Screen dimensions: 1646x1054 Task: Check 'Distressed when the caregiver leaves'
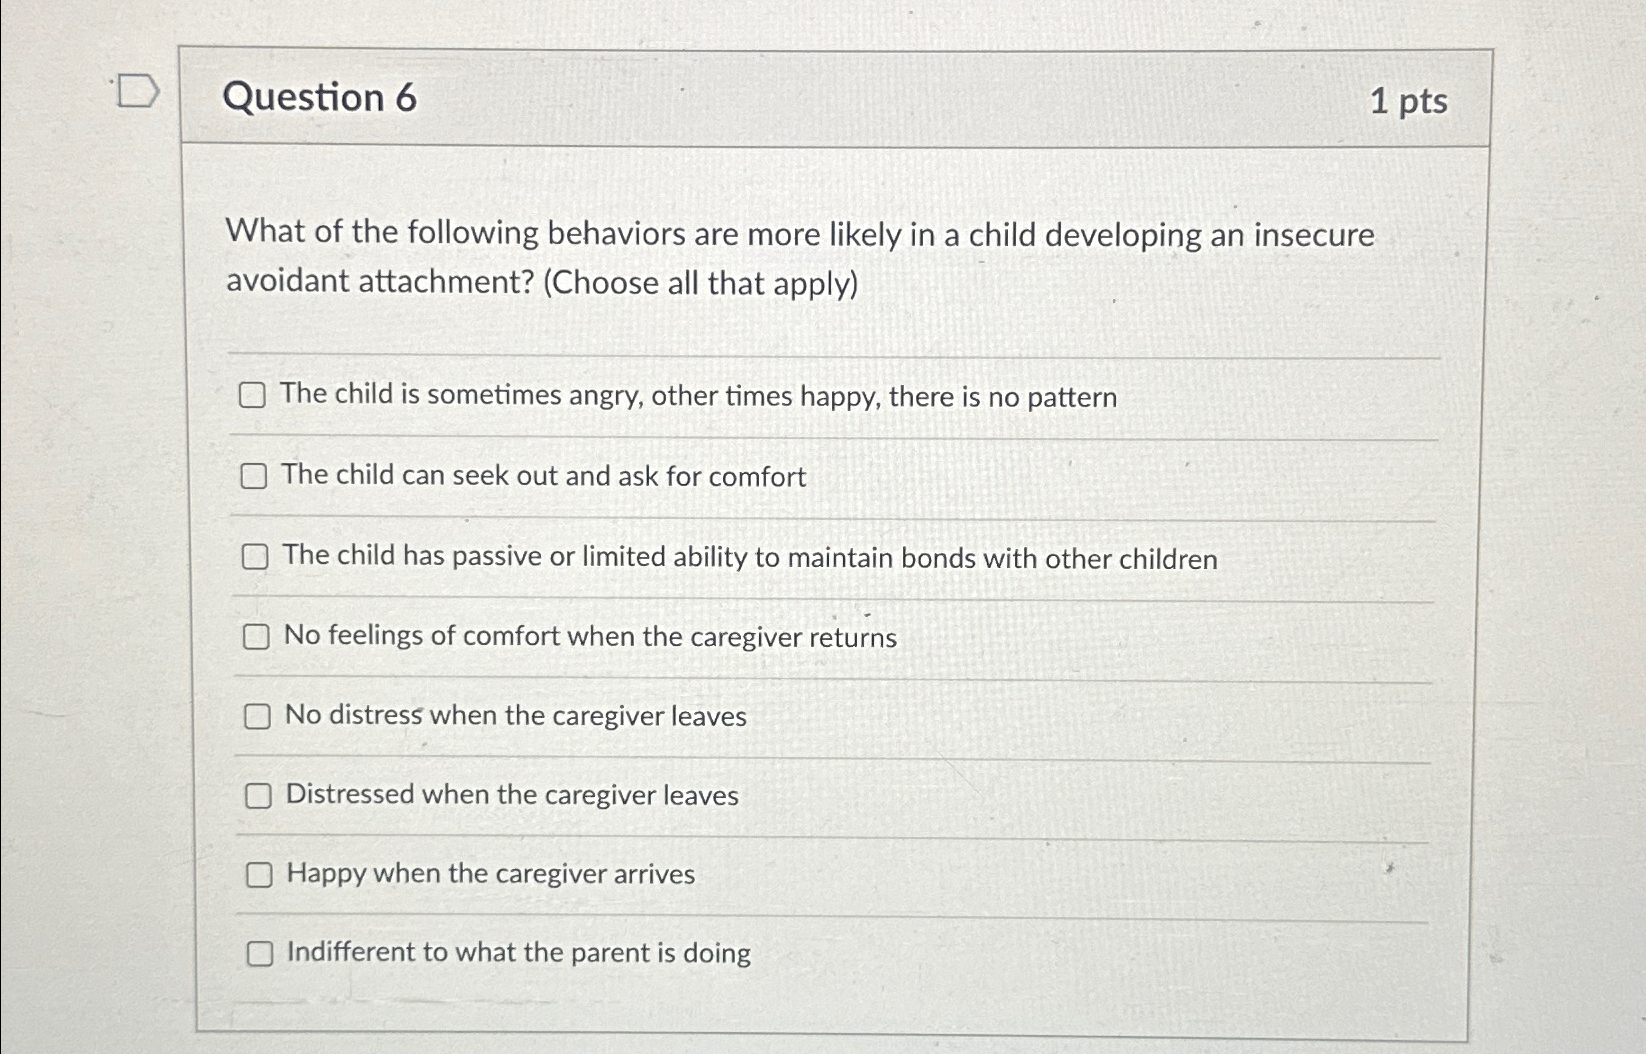[x=259, y=795]
